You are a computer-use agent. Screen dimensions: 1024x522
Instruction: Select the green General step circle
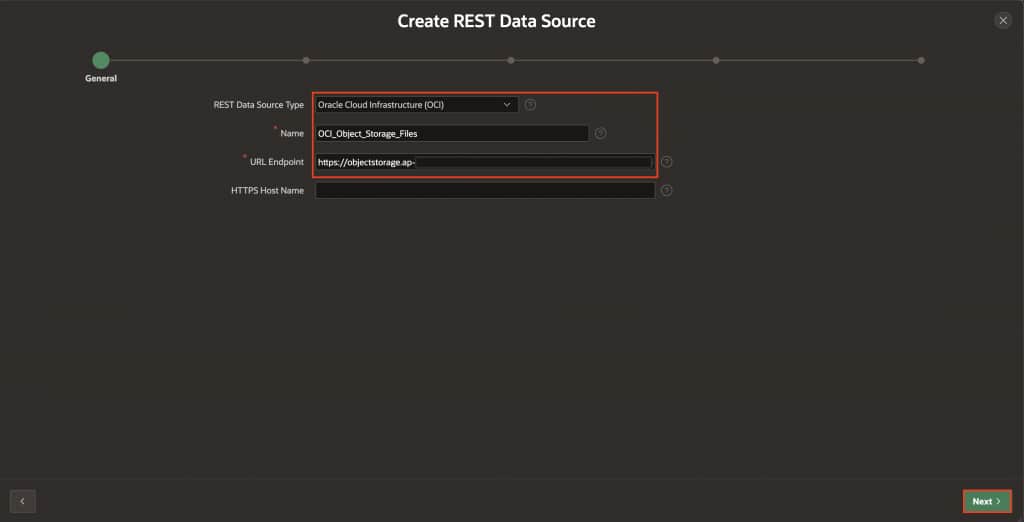click(x=101, y=60)
